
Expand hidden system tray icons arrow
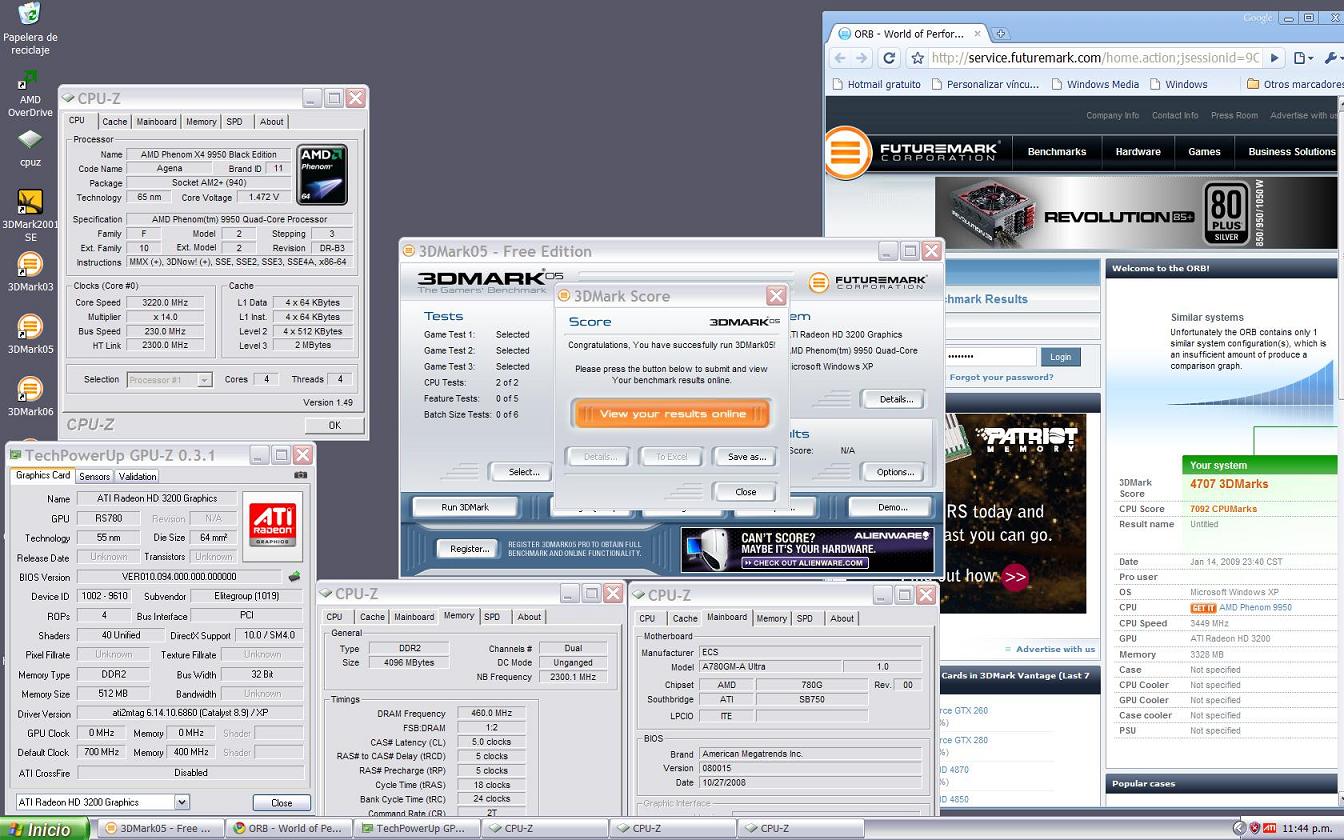1240,828
